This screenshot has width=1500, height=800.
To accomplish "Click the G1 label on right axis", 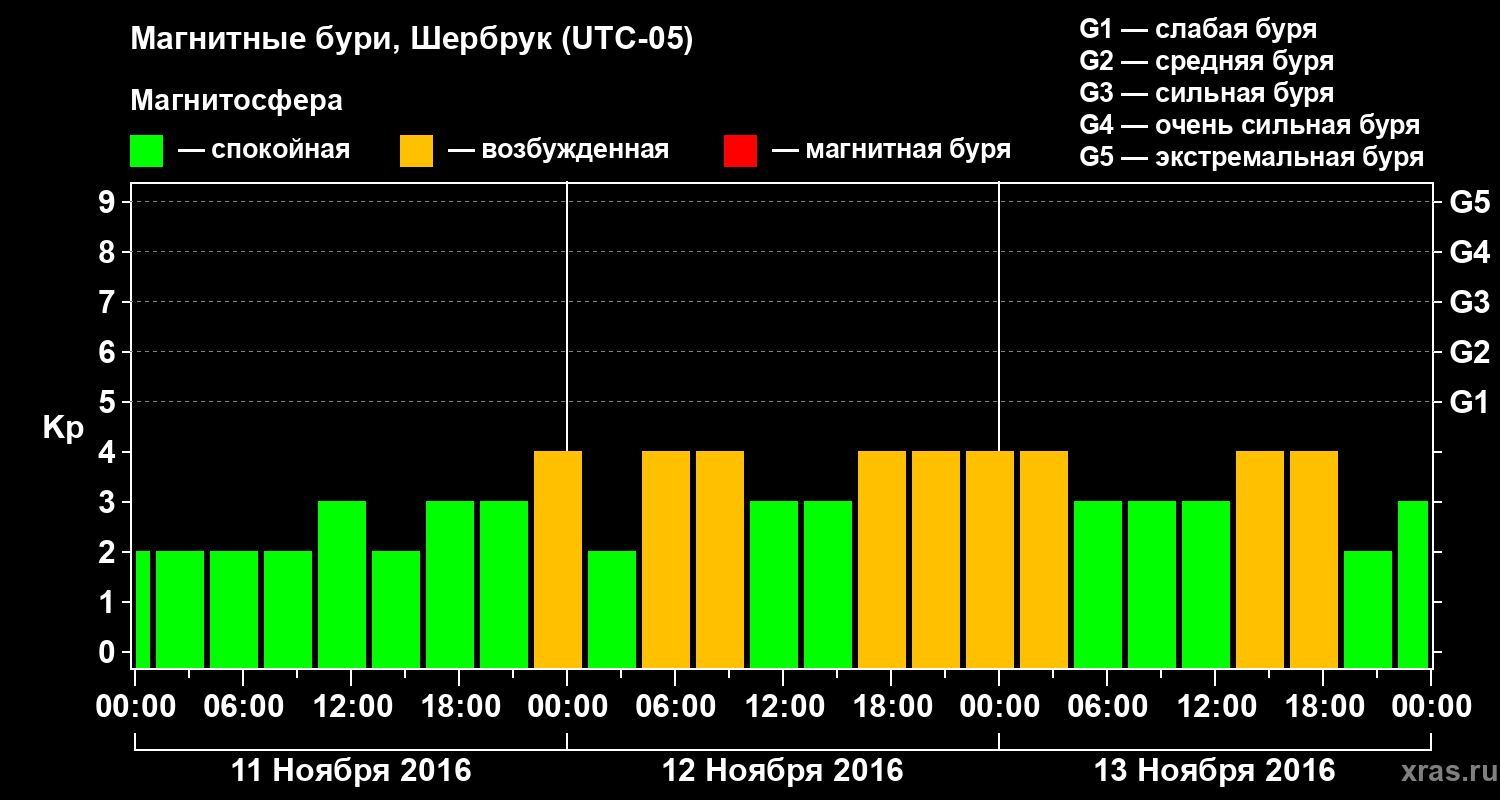I will click(x=1469, y=402).
